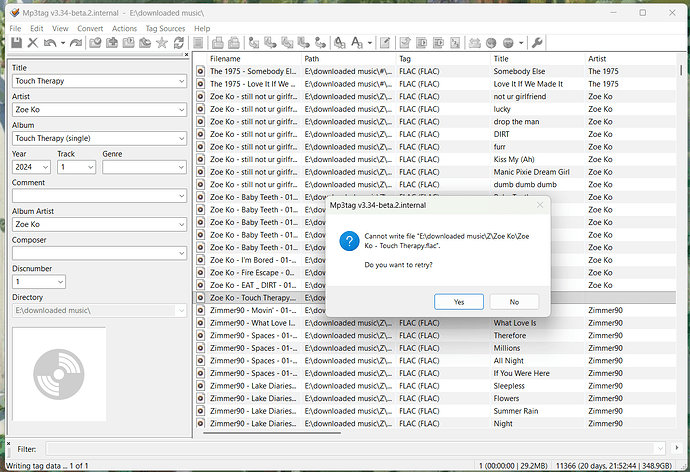The image size is (690, 472).
Task: Expand the Album Artist dropdown
Action: click(181, 224)
